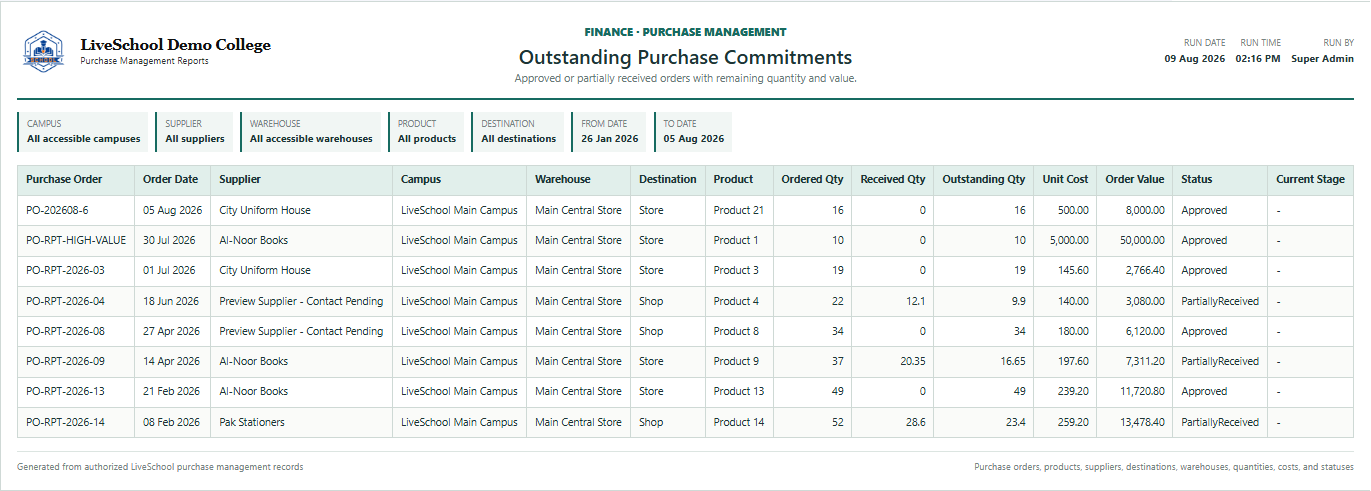Image resolution: width=1371 pixels, height=491 pixels.
Task: Click unit cost 145.60
Action: pos(1072,271)
